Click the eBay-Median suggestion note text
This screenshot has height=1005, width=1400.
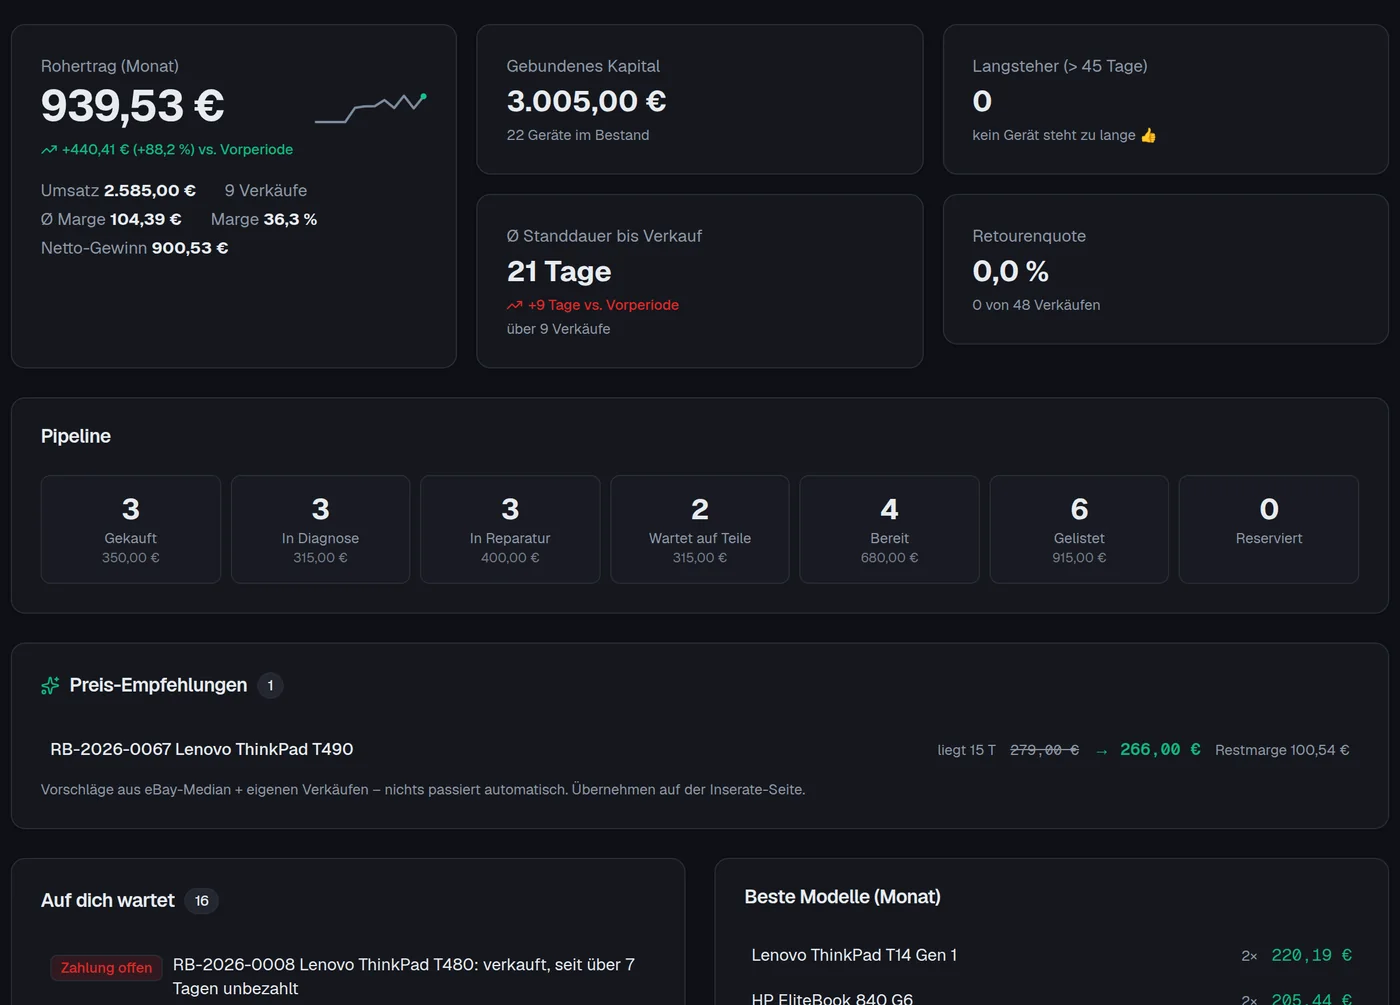[423, 790]
